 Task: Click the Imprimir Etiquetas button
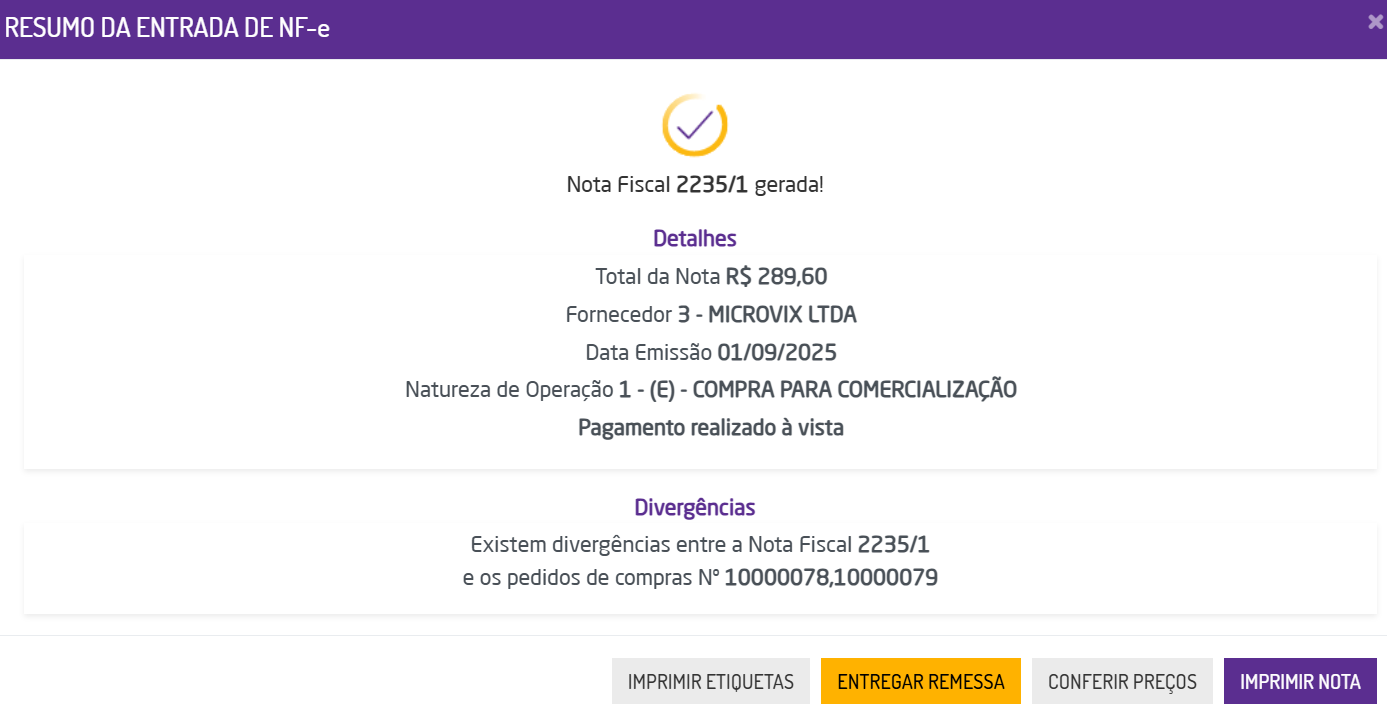(x=710, y=681)
